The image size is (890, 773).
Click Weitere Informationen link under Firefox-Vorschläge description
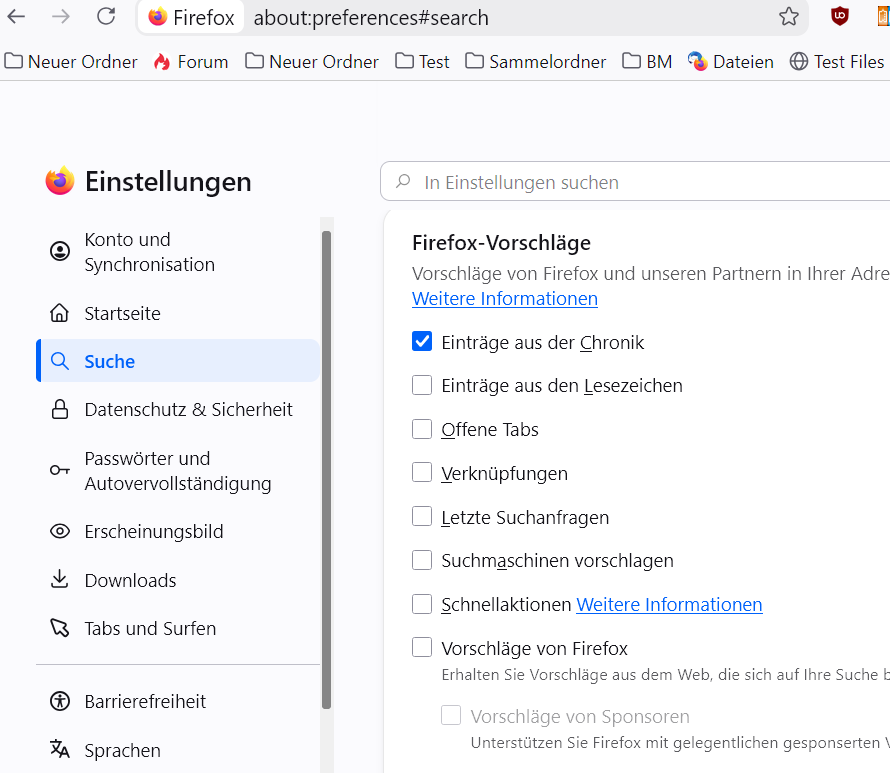(x=505, y=299)
